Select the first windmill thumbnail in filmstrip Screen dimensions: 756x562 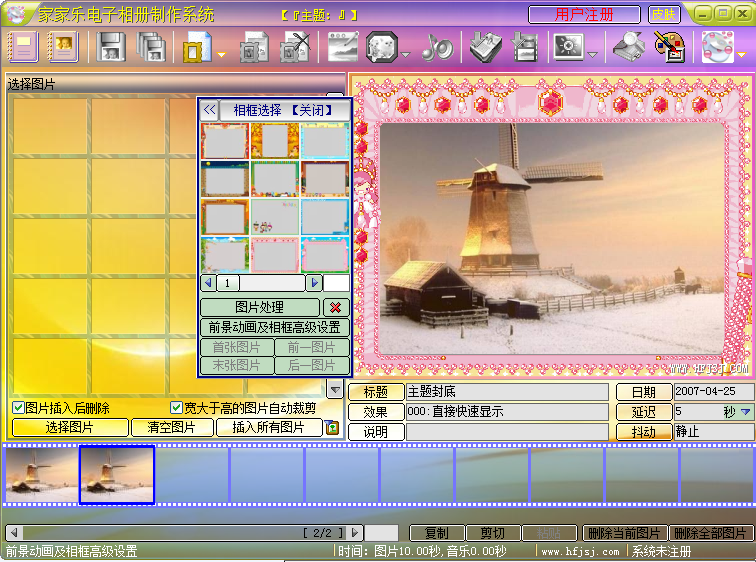click(41, 475)
